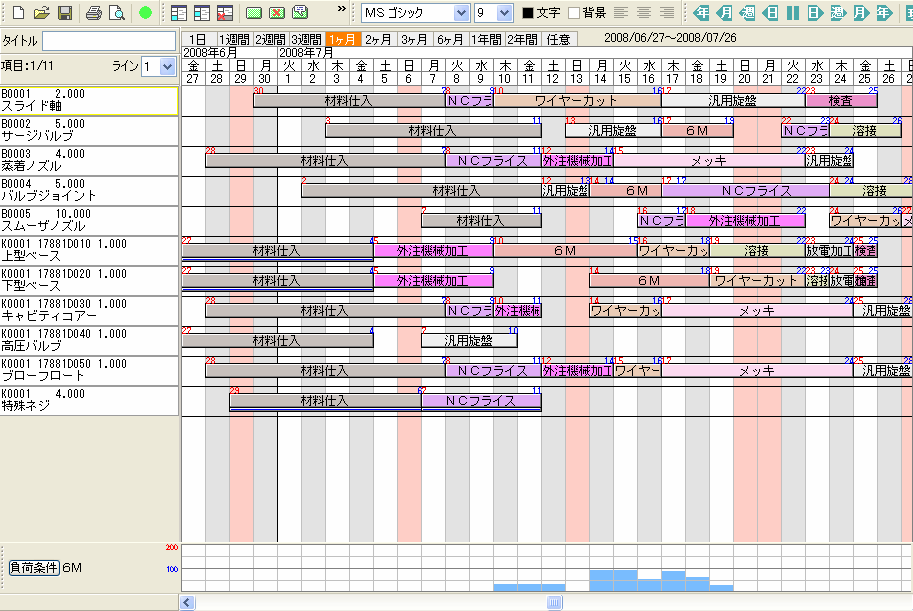Add a new green bar
Viewport: 913px width, 611px height.
[x=254, y=13]
